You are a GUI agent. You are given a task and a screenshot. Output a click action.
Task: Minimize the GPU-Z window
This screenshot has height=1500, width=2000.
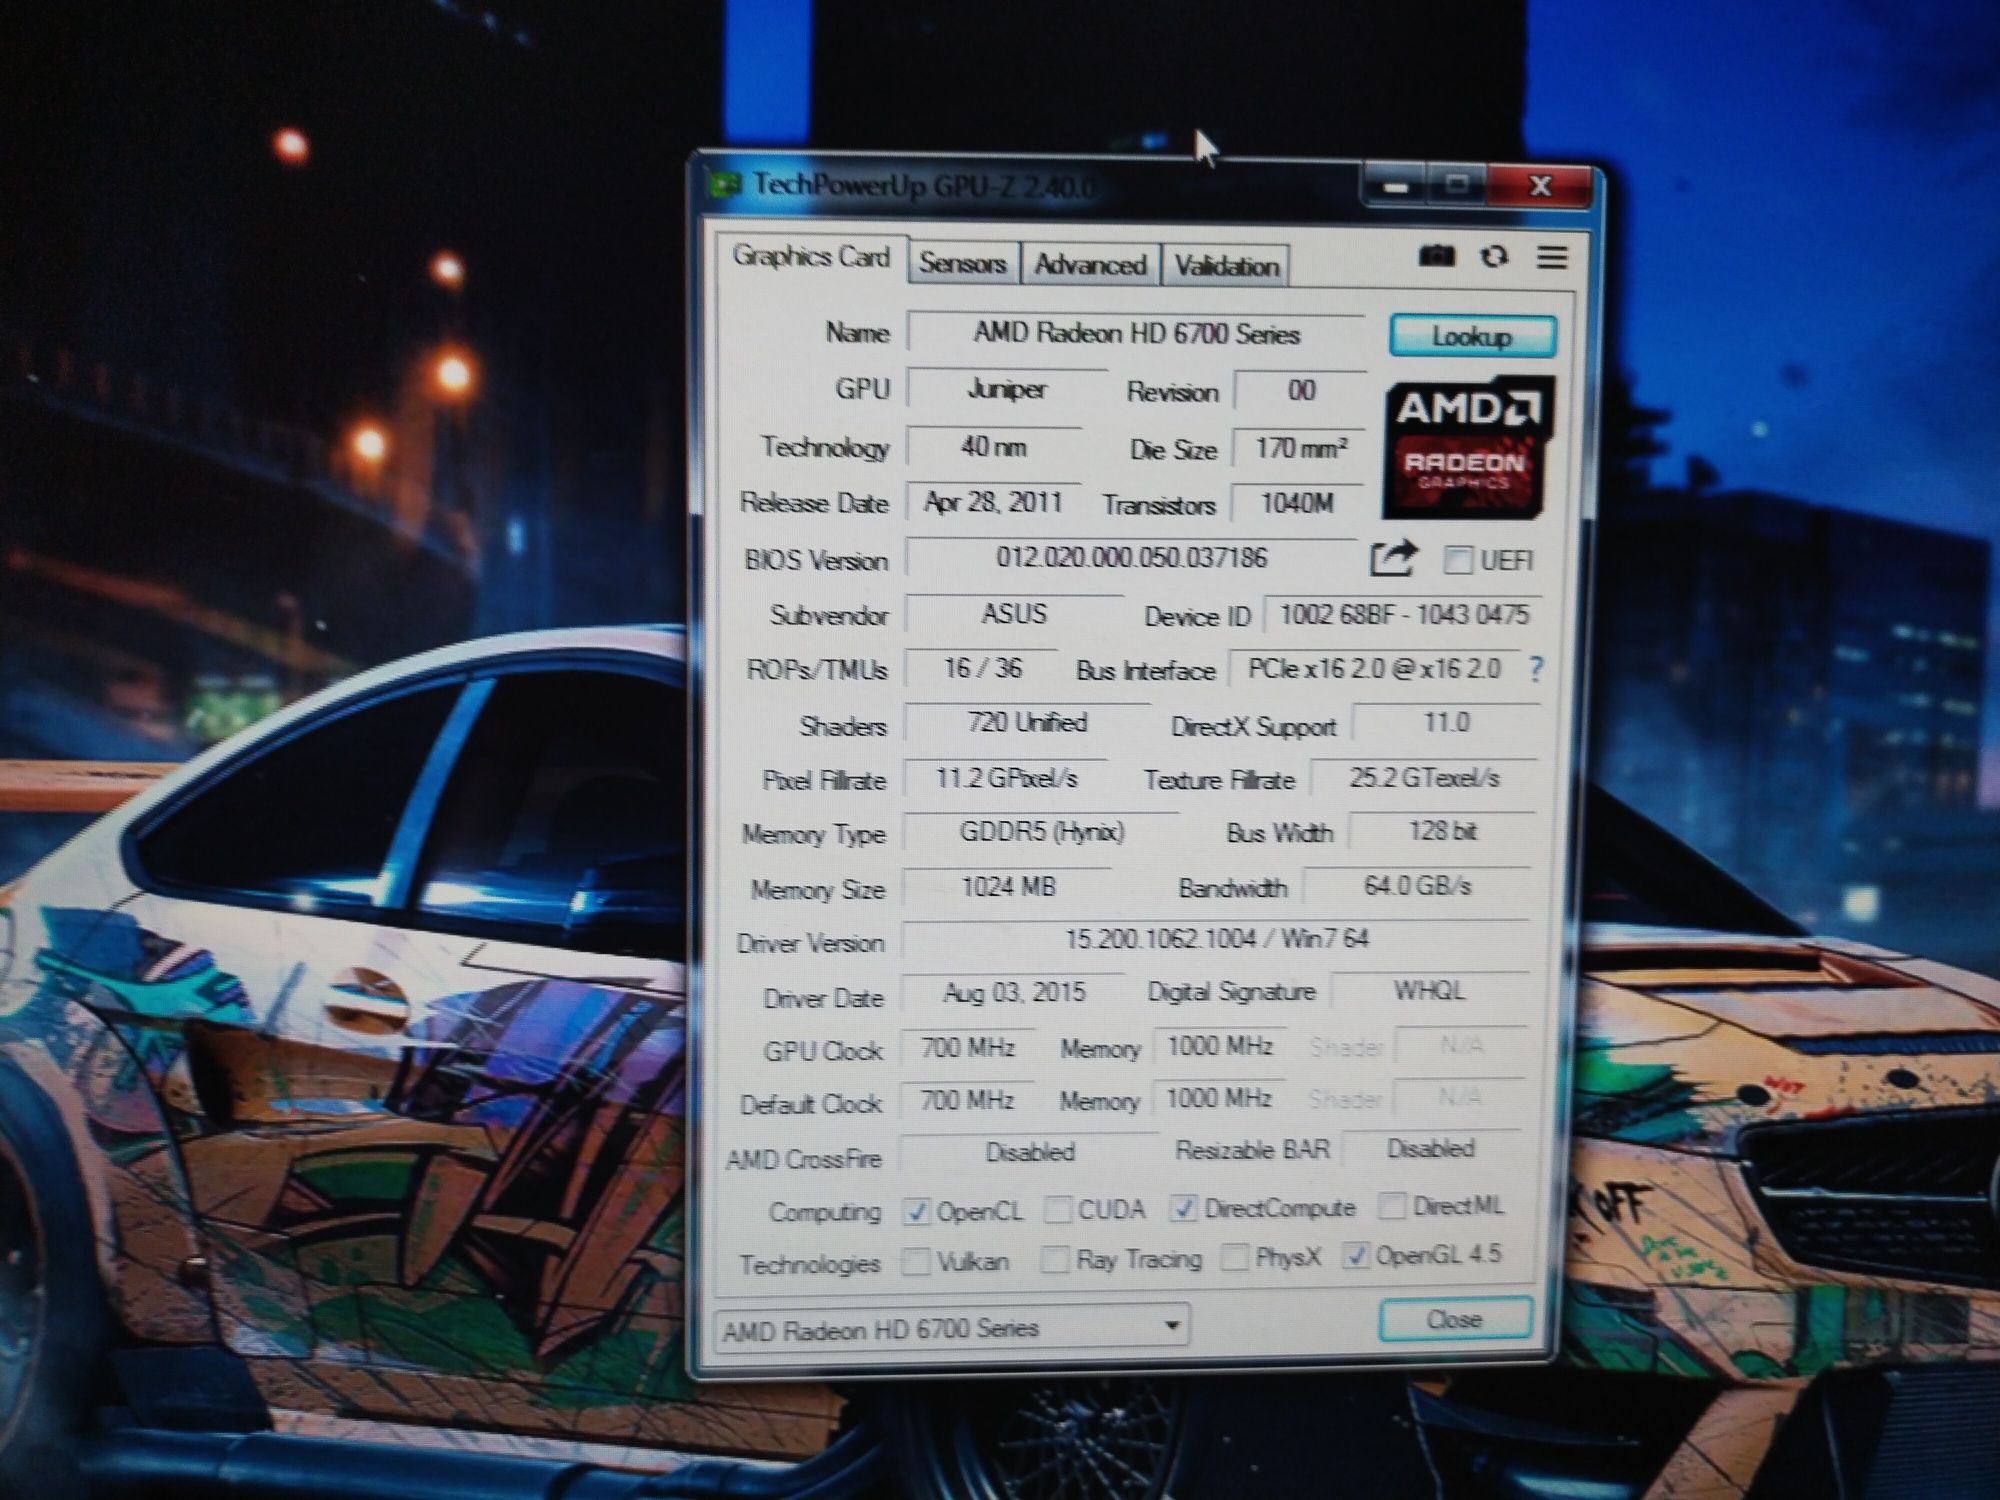click(1397, 187)
